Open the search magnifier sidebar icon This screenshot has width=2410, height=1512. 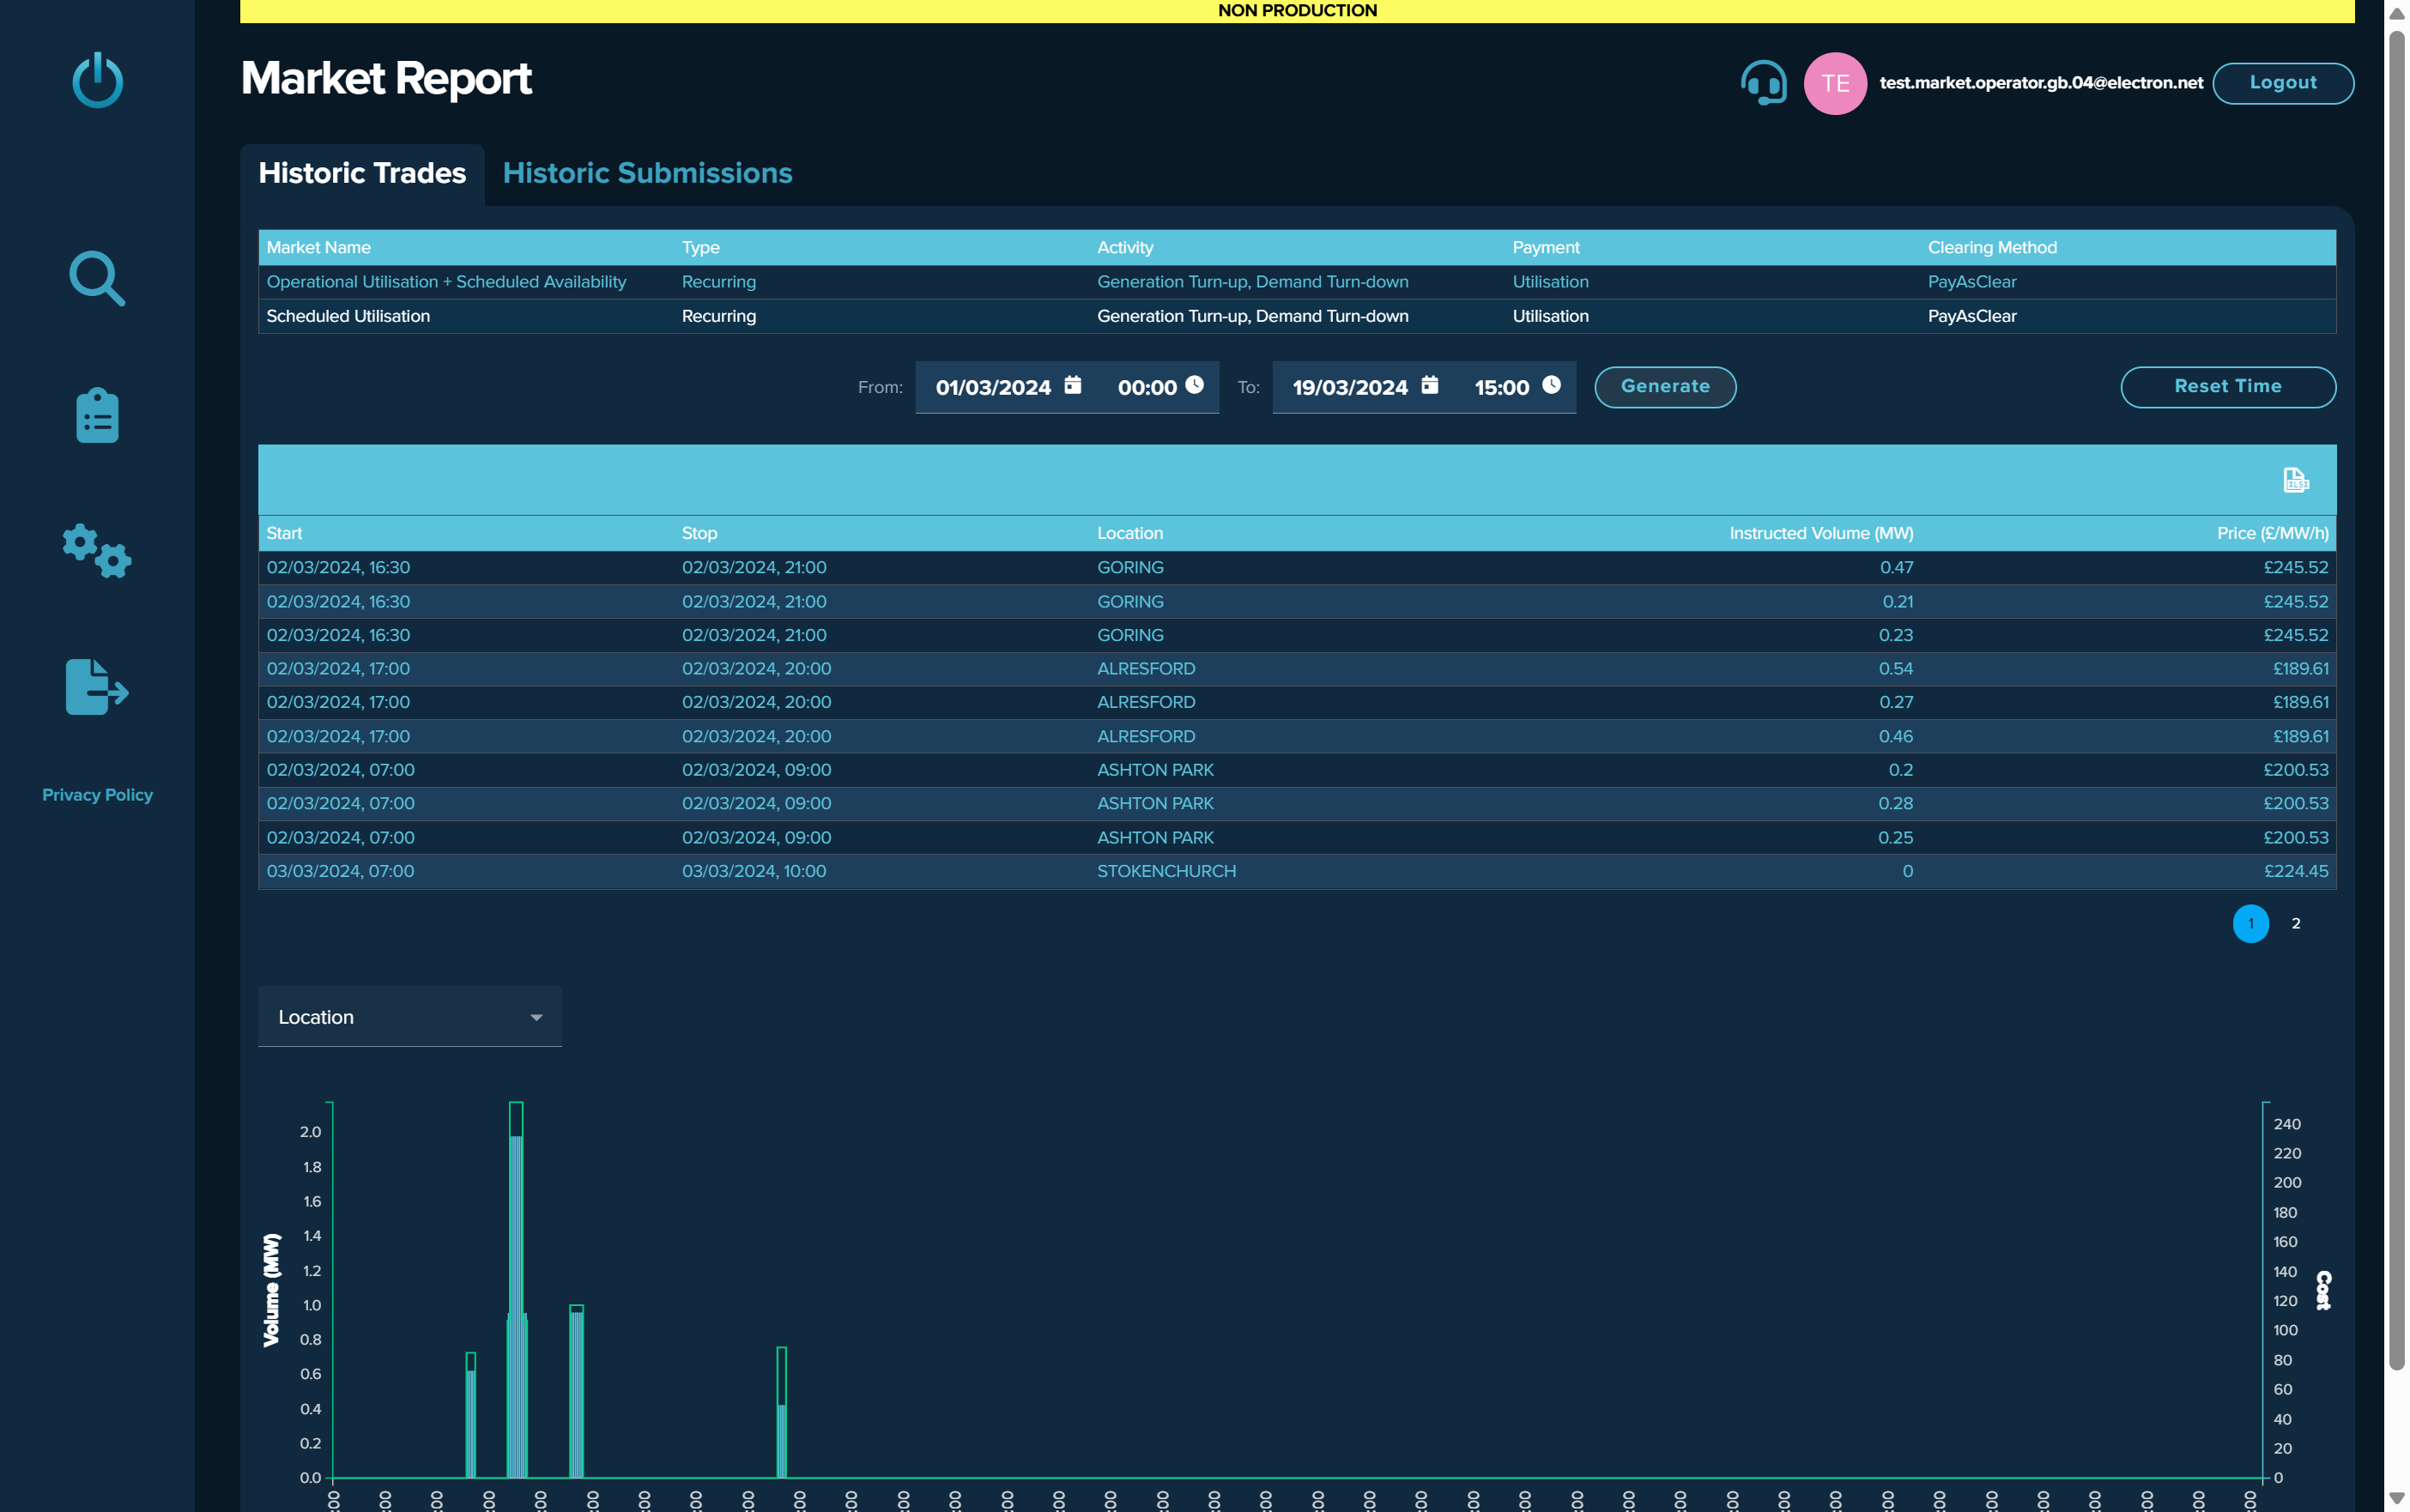coord(97,278)
